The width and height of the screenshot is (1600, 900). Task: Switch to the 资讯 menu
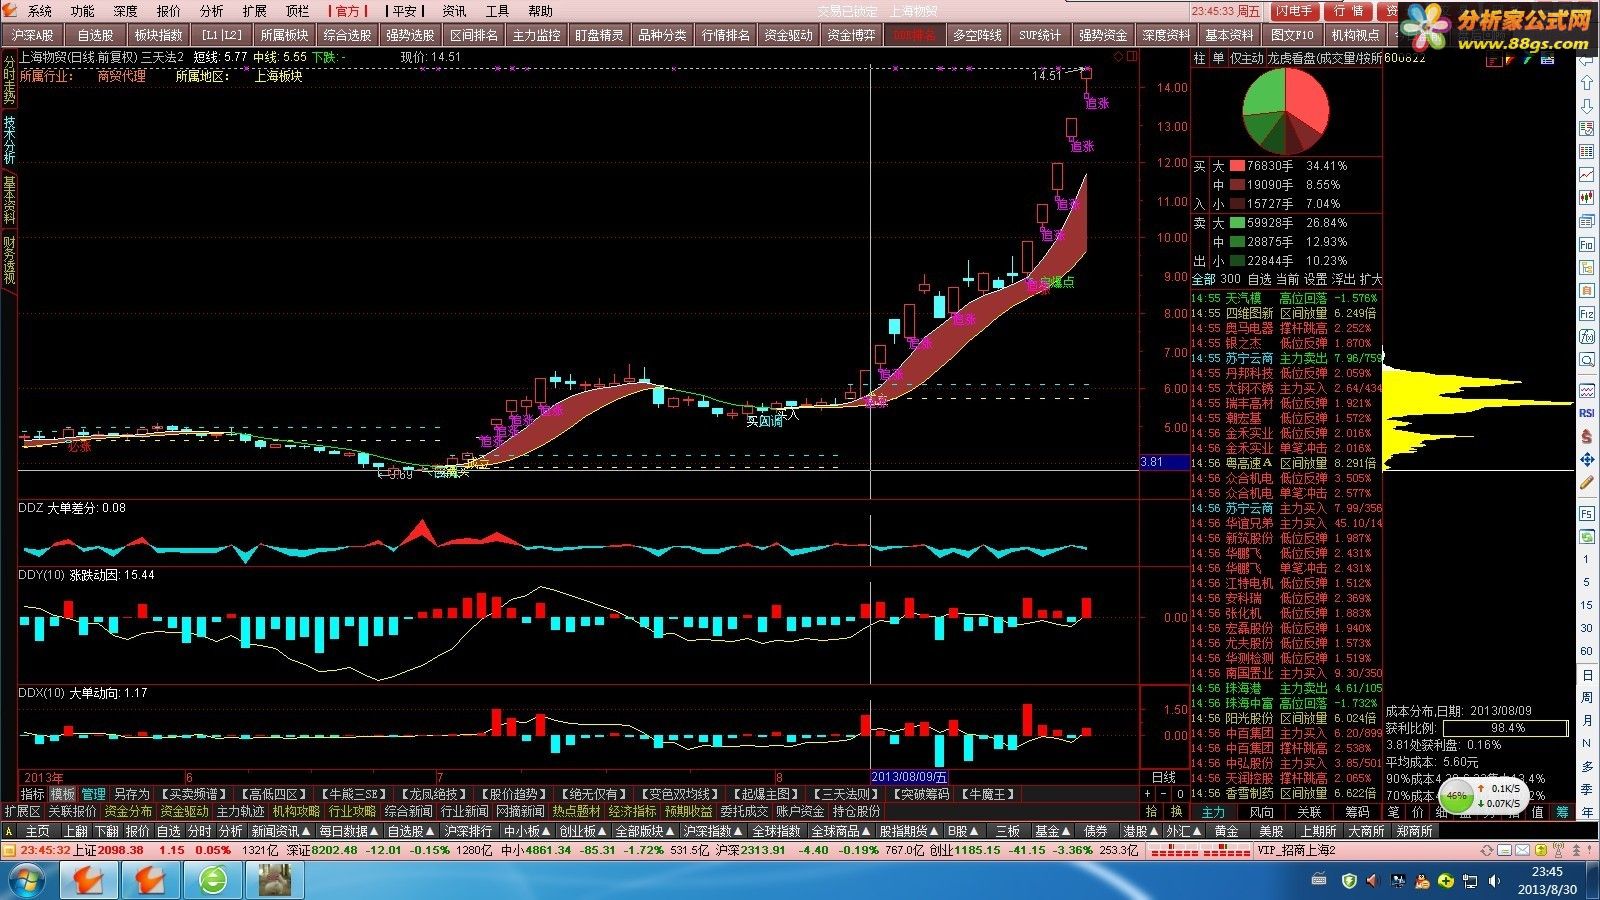pos(454,11)
